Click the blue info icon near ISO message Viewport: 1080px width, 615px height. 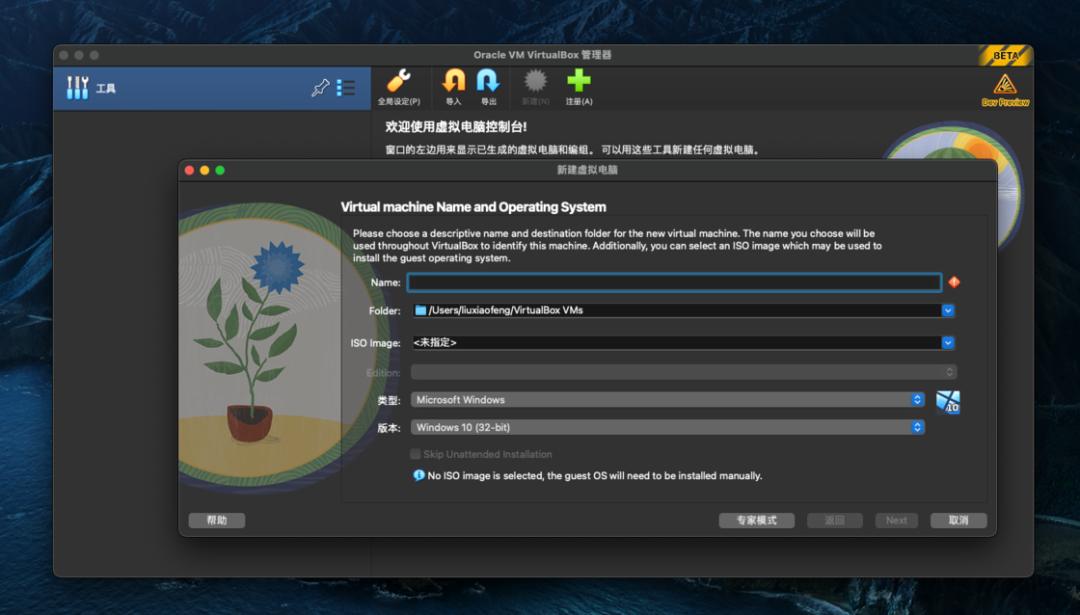(419, 476)
